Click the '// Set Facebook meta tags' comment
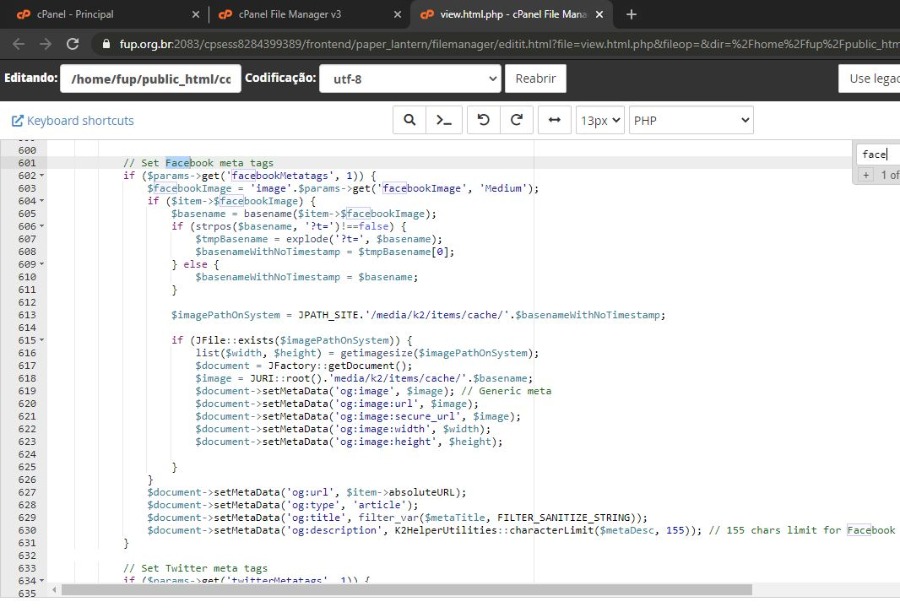 point(199,163)
